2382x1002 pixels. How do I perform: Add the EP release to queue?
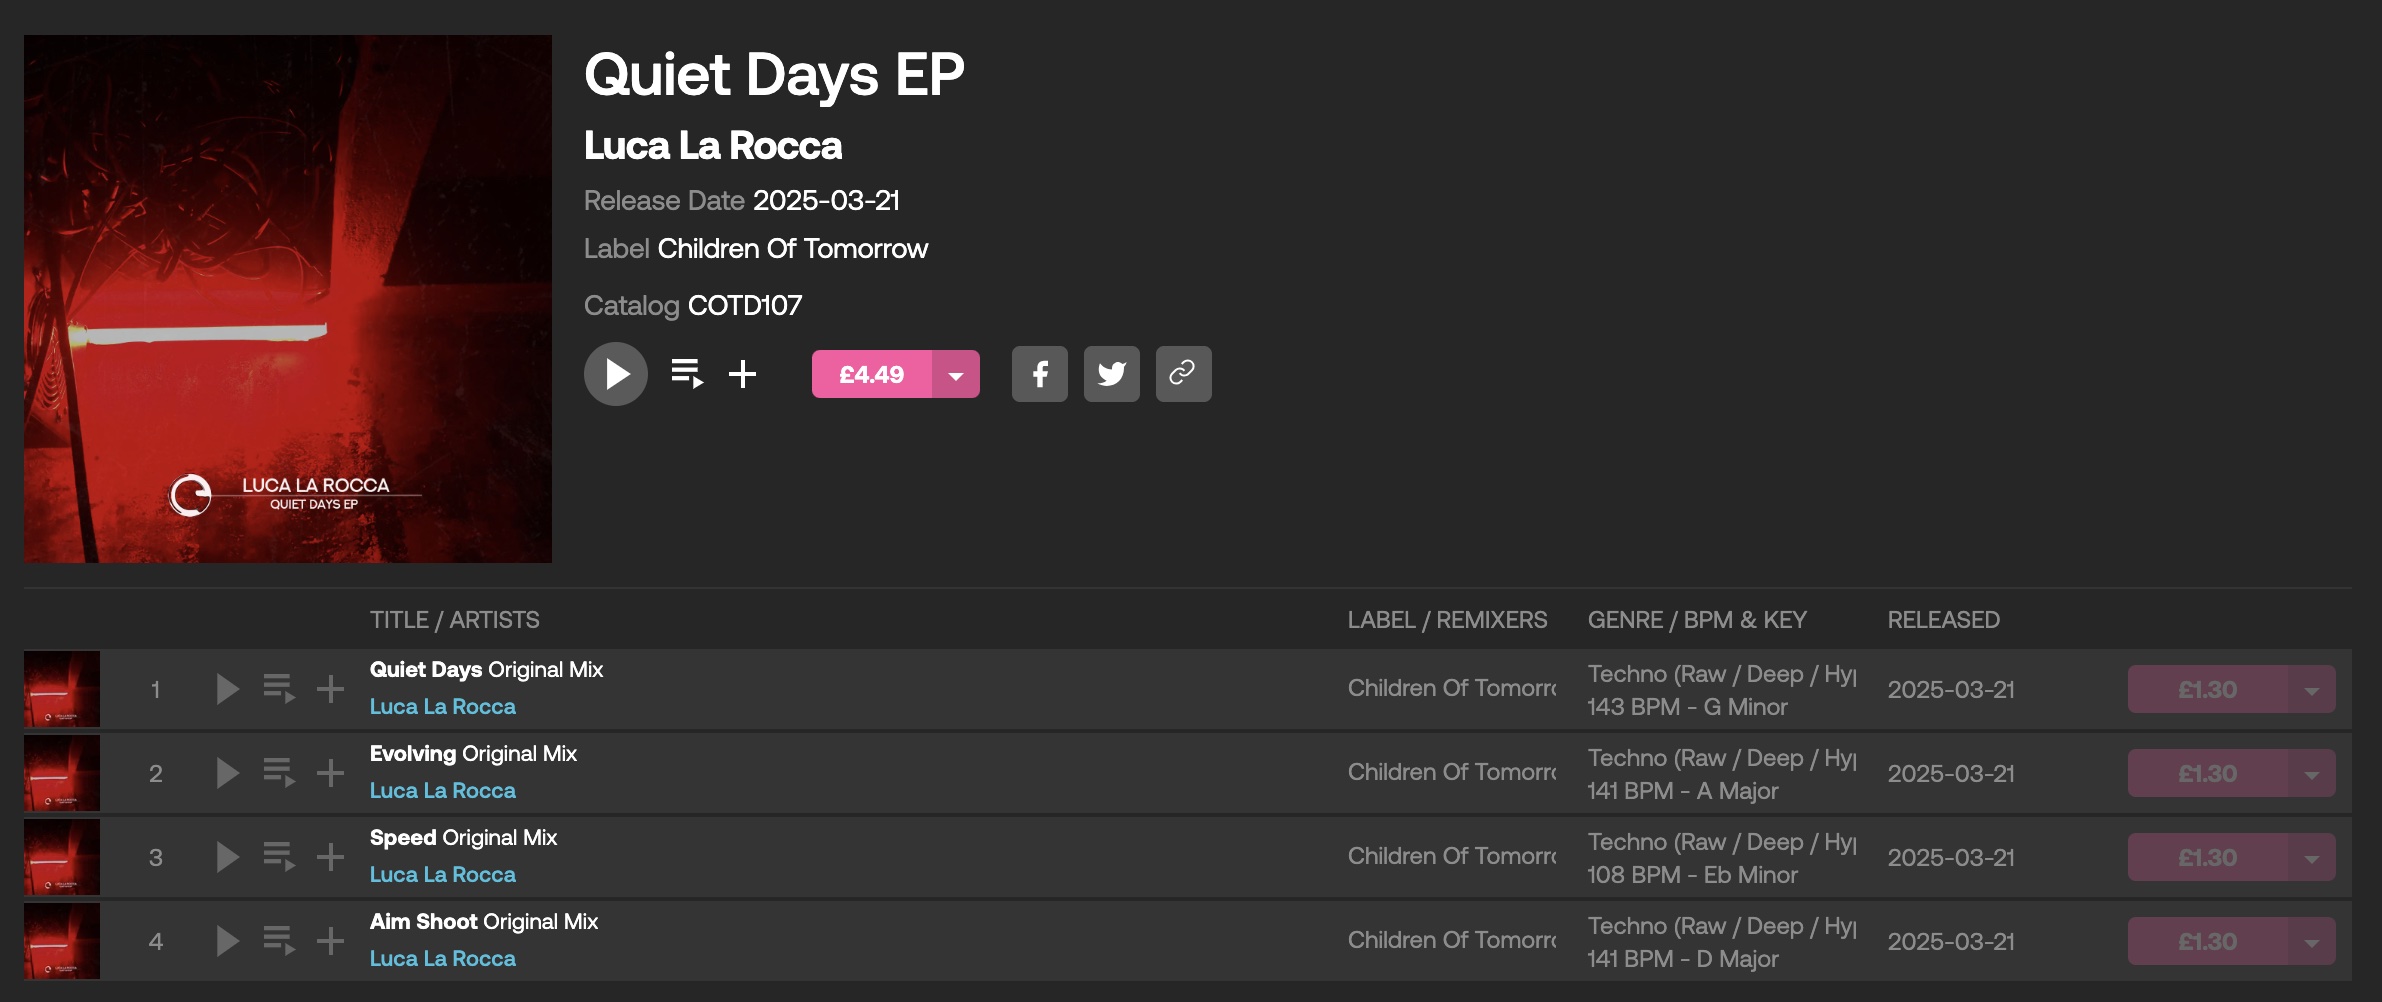(x=687, y=374)
